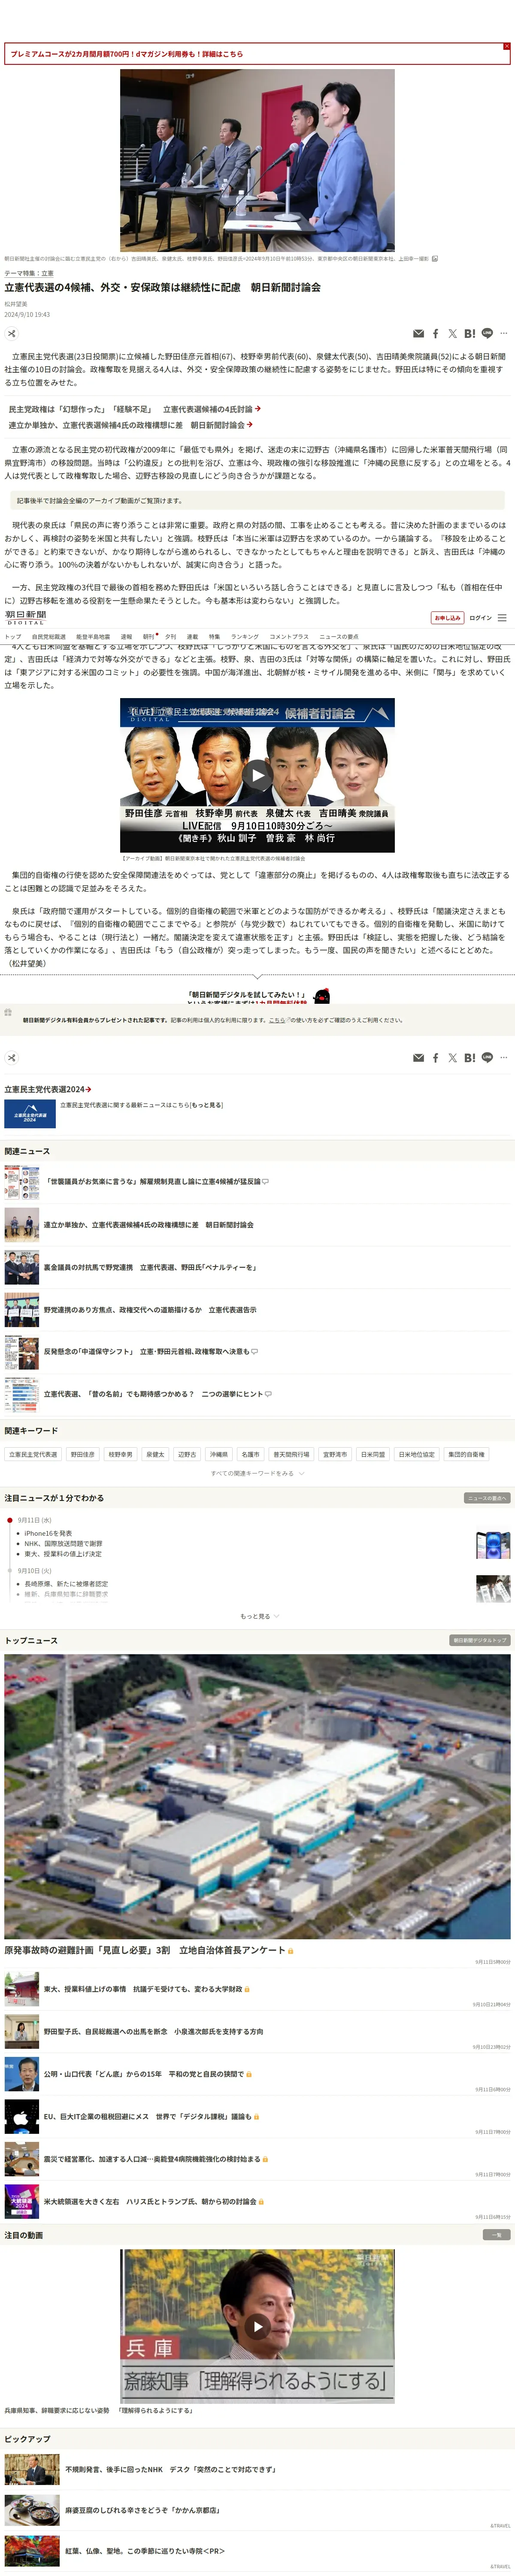Play the 斎藤知事 Hyogo video
This screenshot has height=2576, width=515.
pos(257,2327)
